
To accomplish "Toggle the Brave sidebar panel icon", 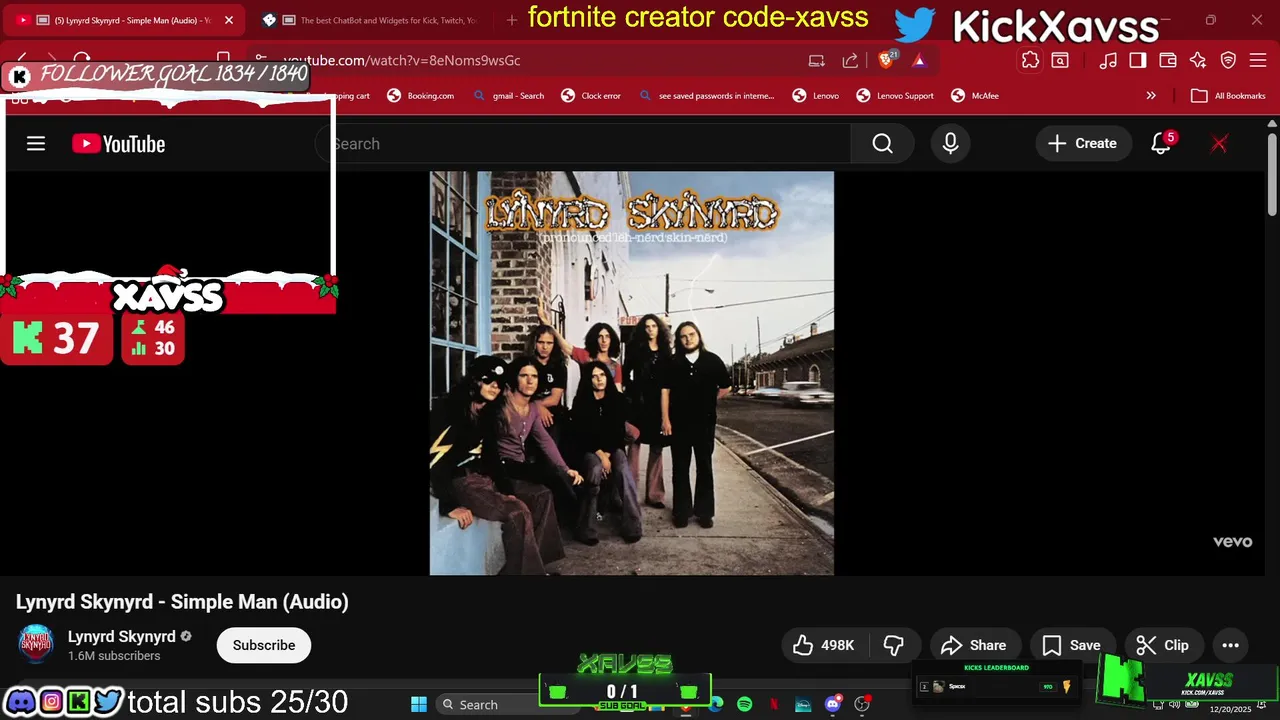I will pos(1137,60).
